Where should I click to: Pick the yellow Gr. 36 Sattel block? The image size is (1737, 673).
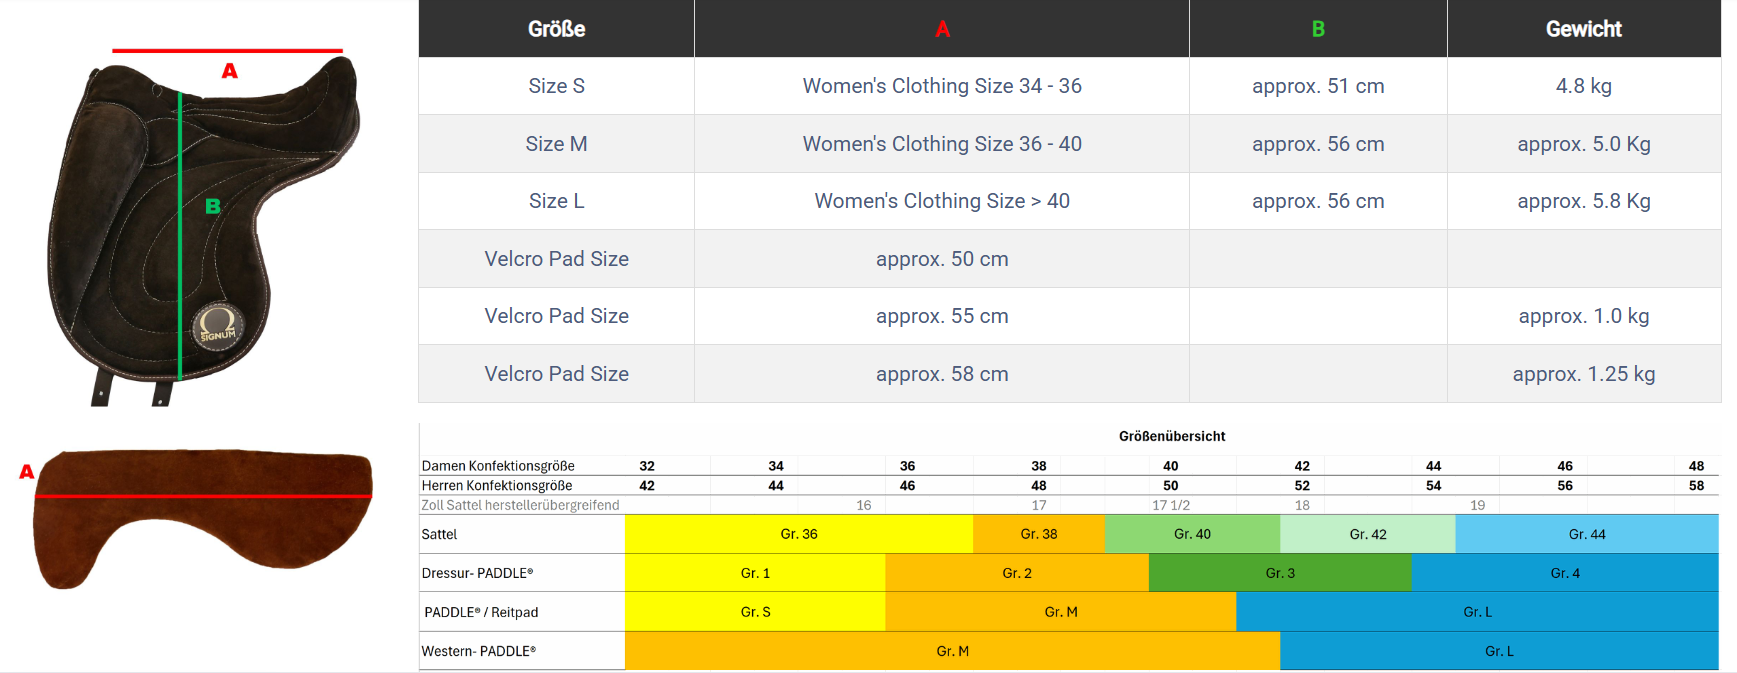click(798, 534)
